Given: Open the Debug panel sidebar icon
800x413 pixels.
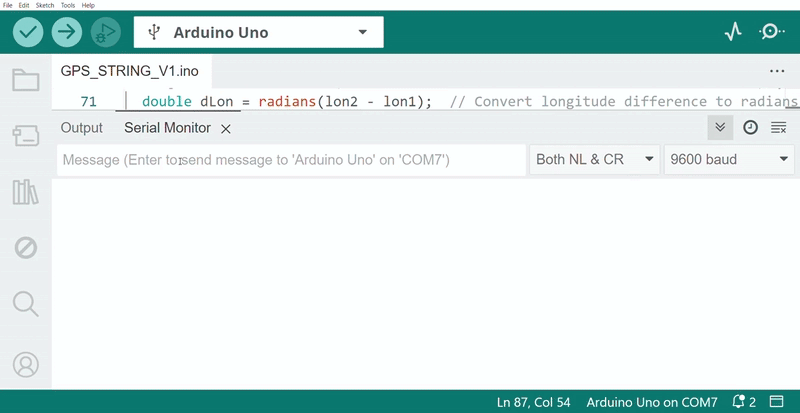Looking at the screenshot, I should click(x=26, y=249).
